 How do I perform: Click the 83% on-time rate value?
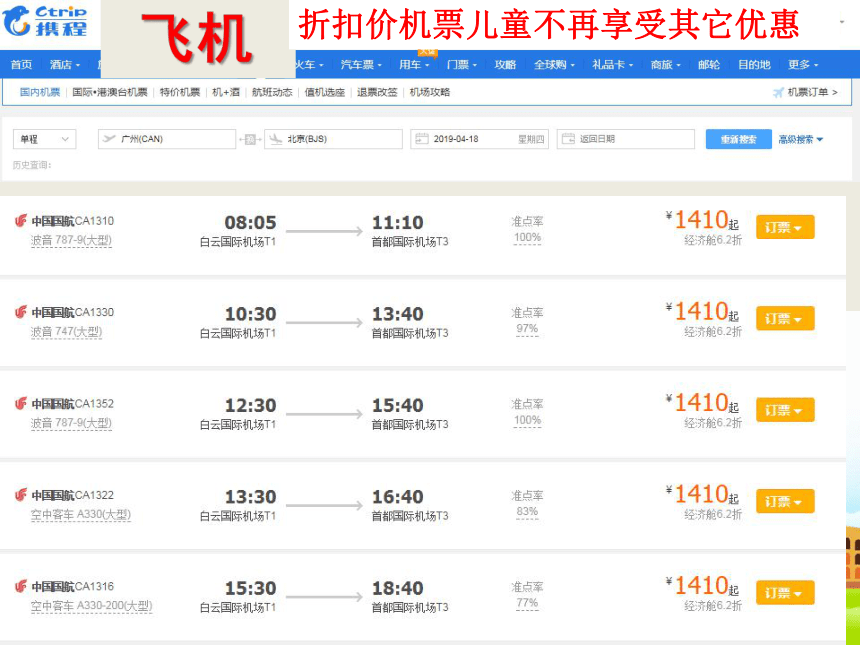click(527, 511)
